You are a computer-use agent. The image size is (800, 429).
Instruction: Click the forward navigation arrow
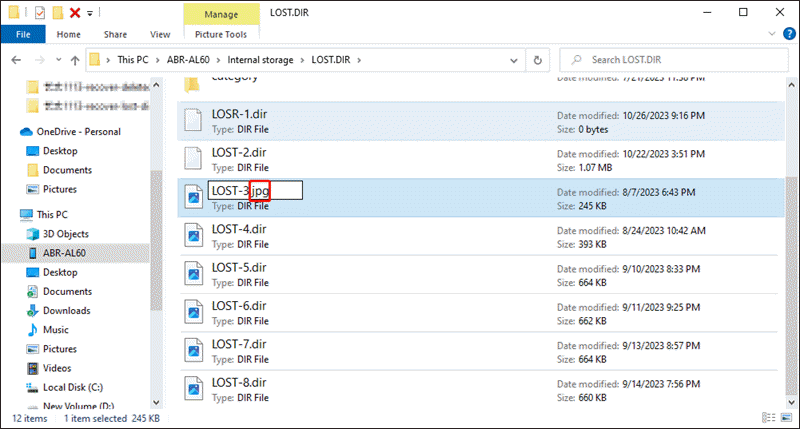(x=39, y=60)
